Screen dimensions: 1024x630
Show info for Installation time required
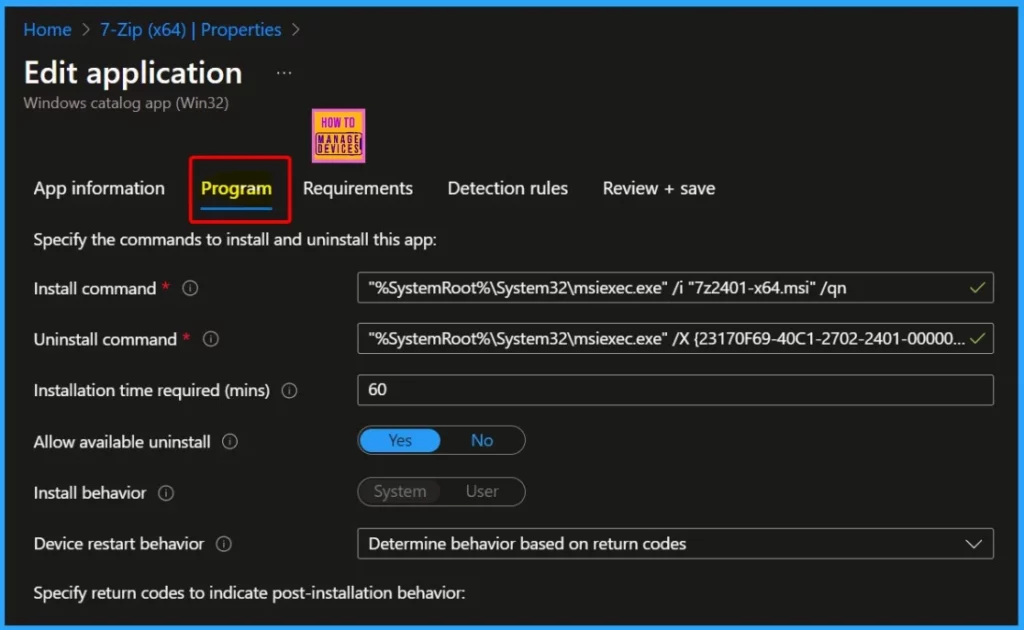[289, 390]
